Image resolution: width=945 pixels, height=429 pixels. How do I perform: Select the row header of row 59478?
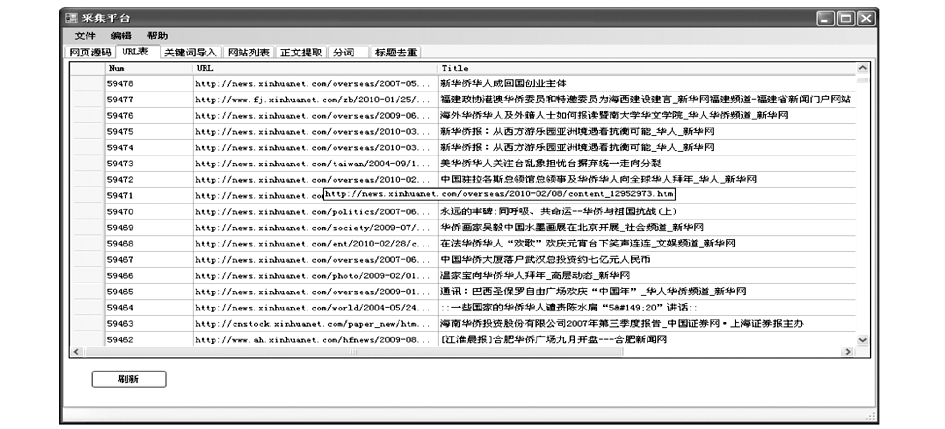tap(87, 83)
